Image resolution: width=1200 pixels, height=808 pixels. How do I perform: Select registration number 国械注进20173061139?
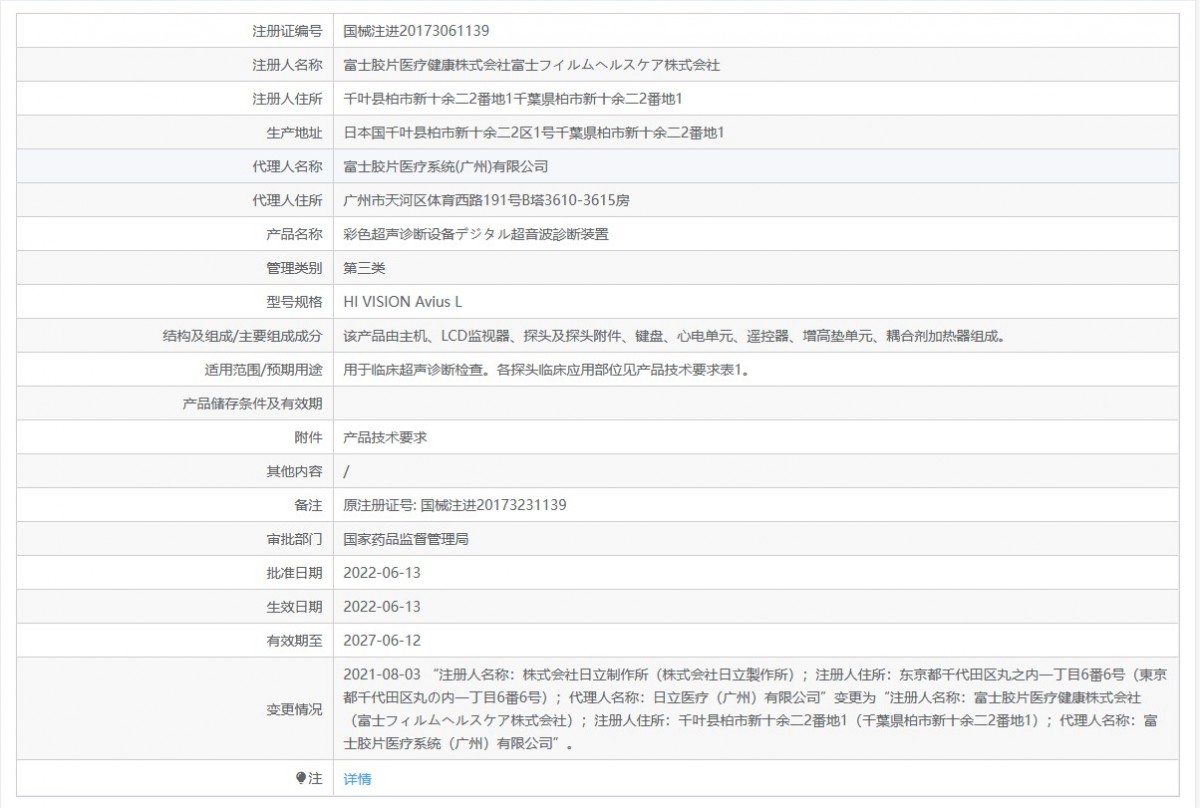(416, 31)
